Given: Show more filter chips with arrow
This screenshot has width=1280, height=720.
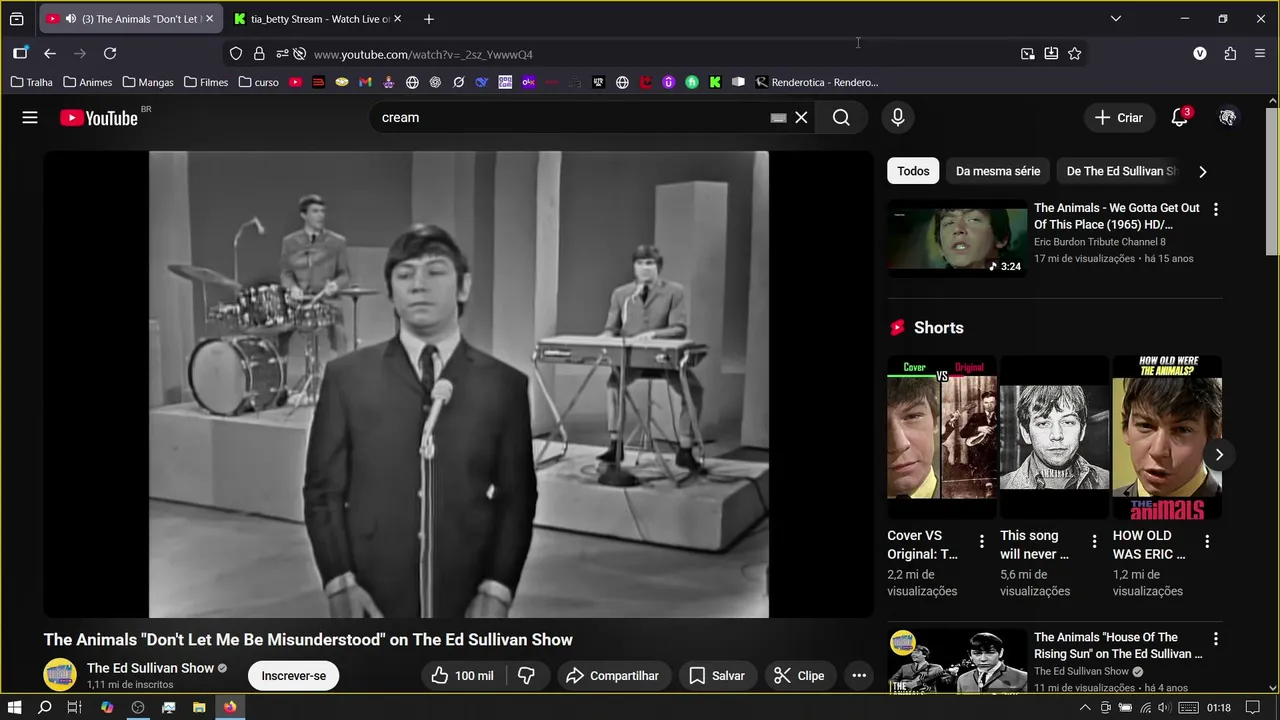Looking at the screenshot, I should pyautogui.click(x=1203, y=171).
